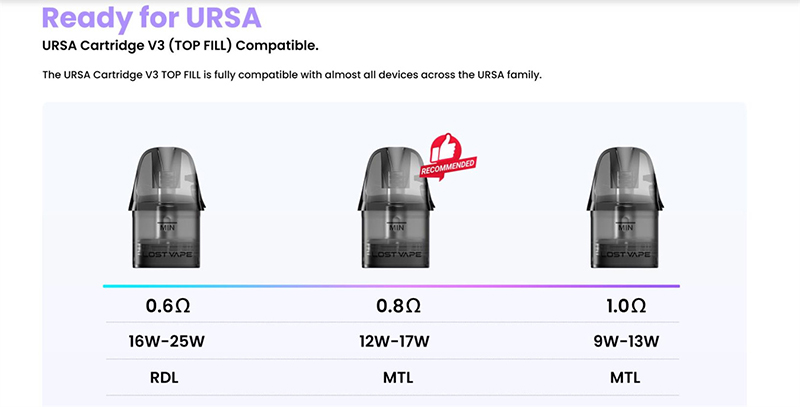The width and height of the screenshot is (800, 407).
Task: Click the 12W-17W wattage range
Action: click(393, 342)
